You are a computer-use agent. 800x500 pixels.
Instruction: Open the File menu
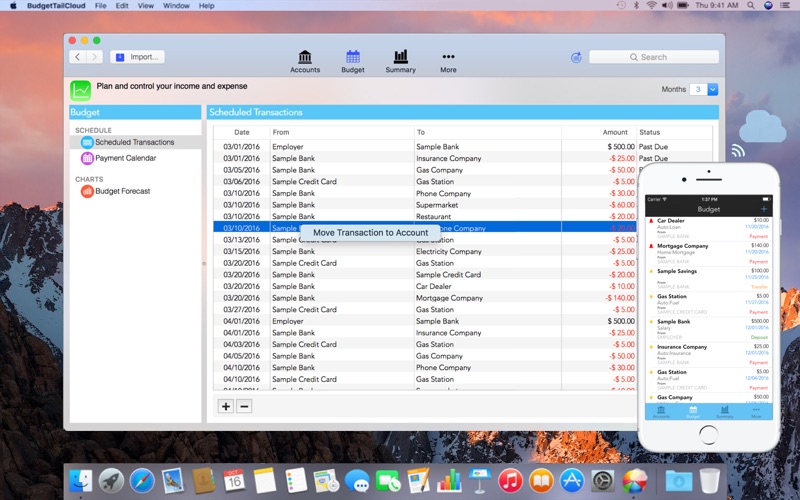[x=101, y=6]
